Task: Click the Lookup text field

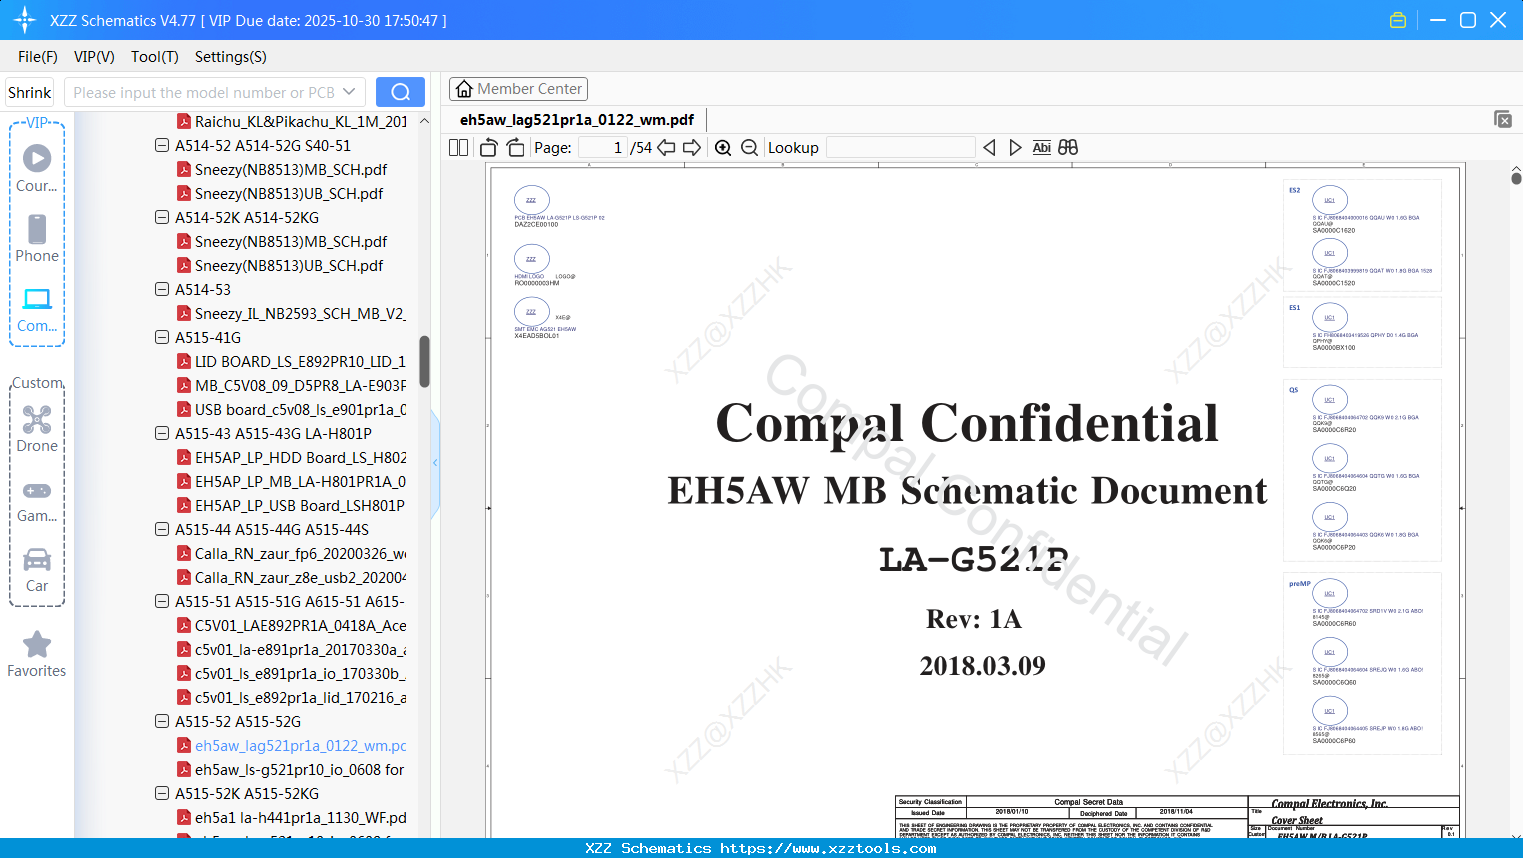Action: 901,148
